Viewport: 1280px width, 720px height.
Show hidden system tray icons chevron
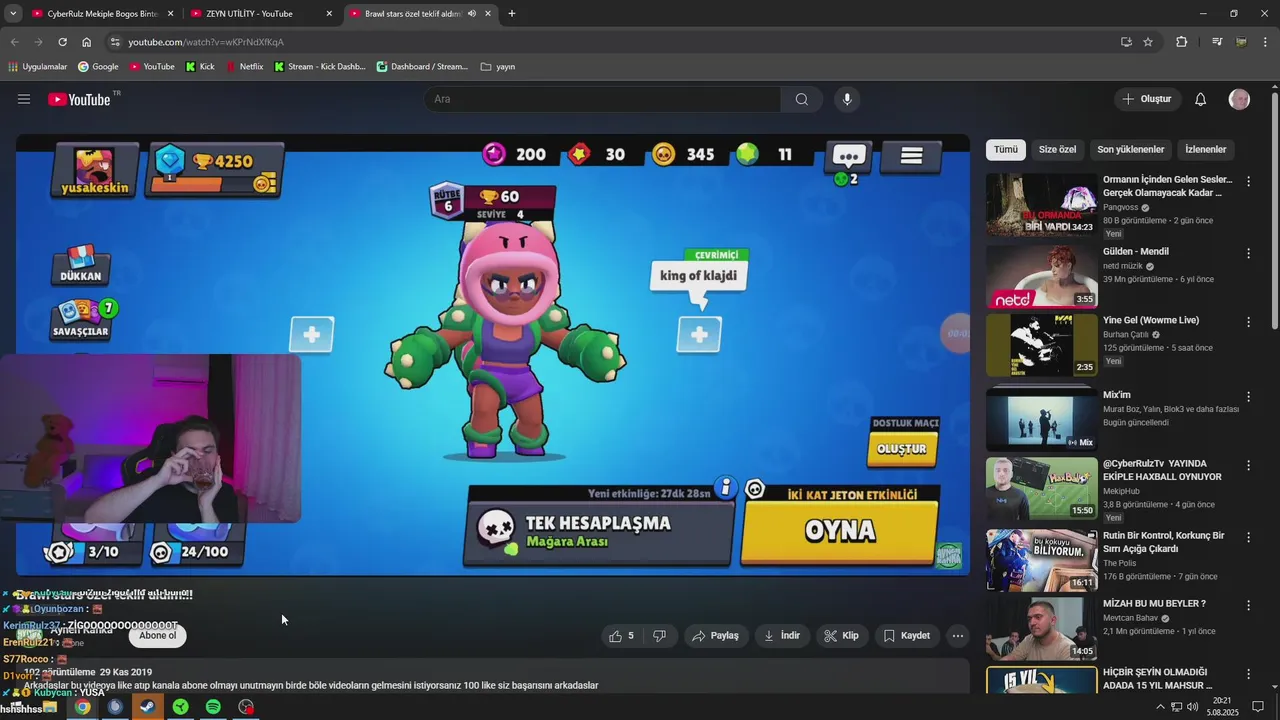tap(1160, 707)
